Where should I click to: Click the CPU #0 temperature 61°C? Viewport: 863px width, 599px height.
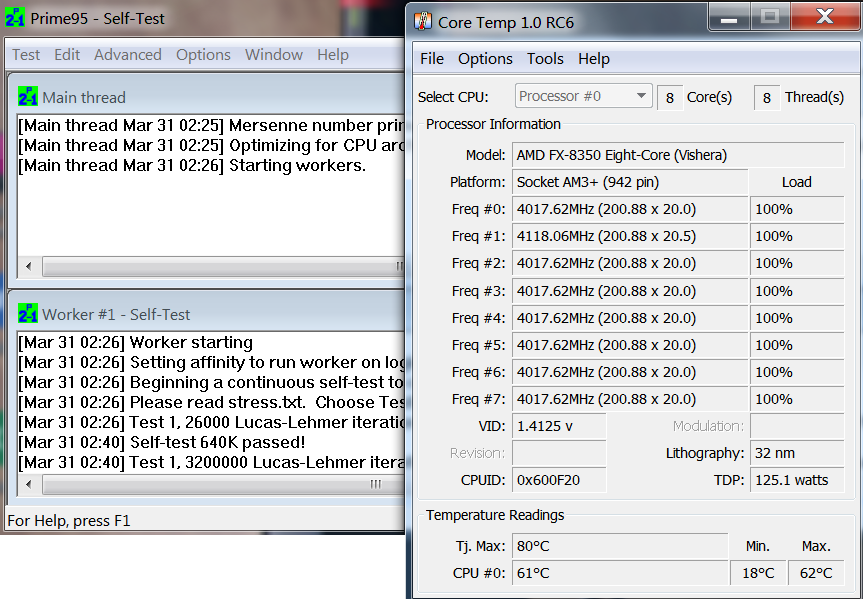tap(620, 573)
